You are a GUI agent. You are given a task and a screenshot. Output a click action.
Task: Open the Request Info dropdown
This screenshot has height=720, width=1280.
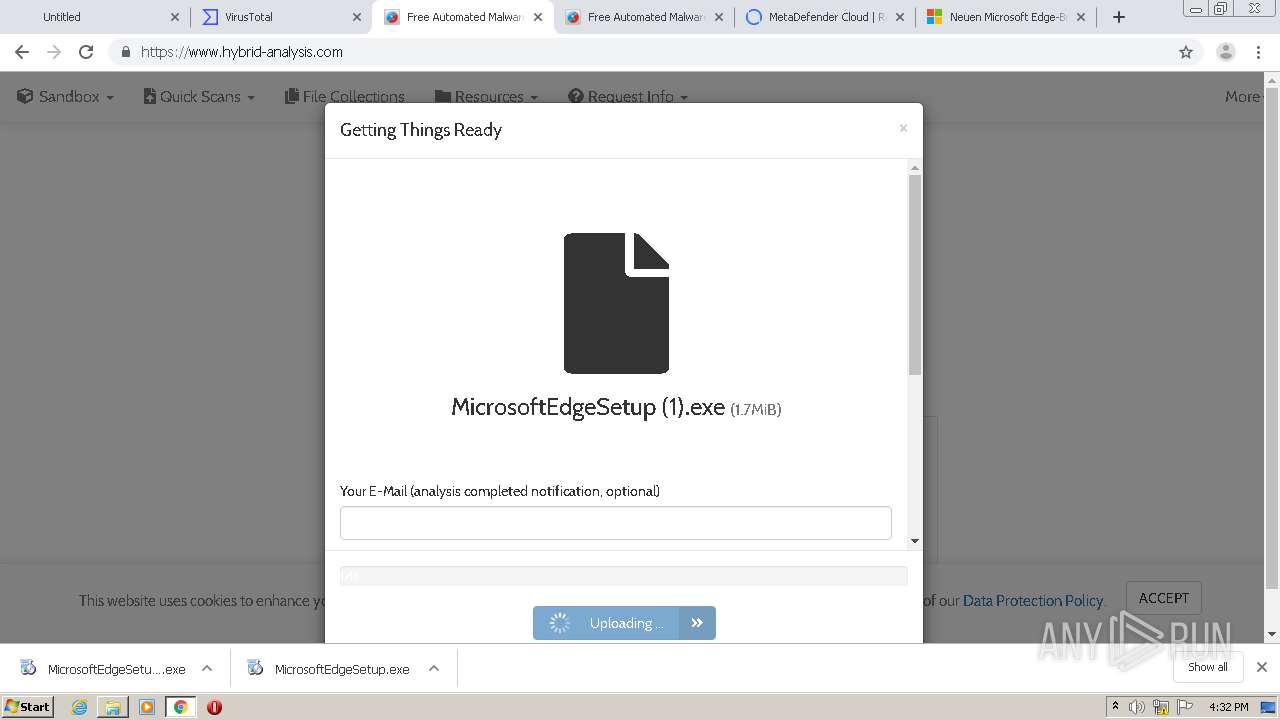pyautogui.click(x=628, y=97)
